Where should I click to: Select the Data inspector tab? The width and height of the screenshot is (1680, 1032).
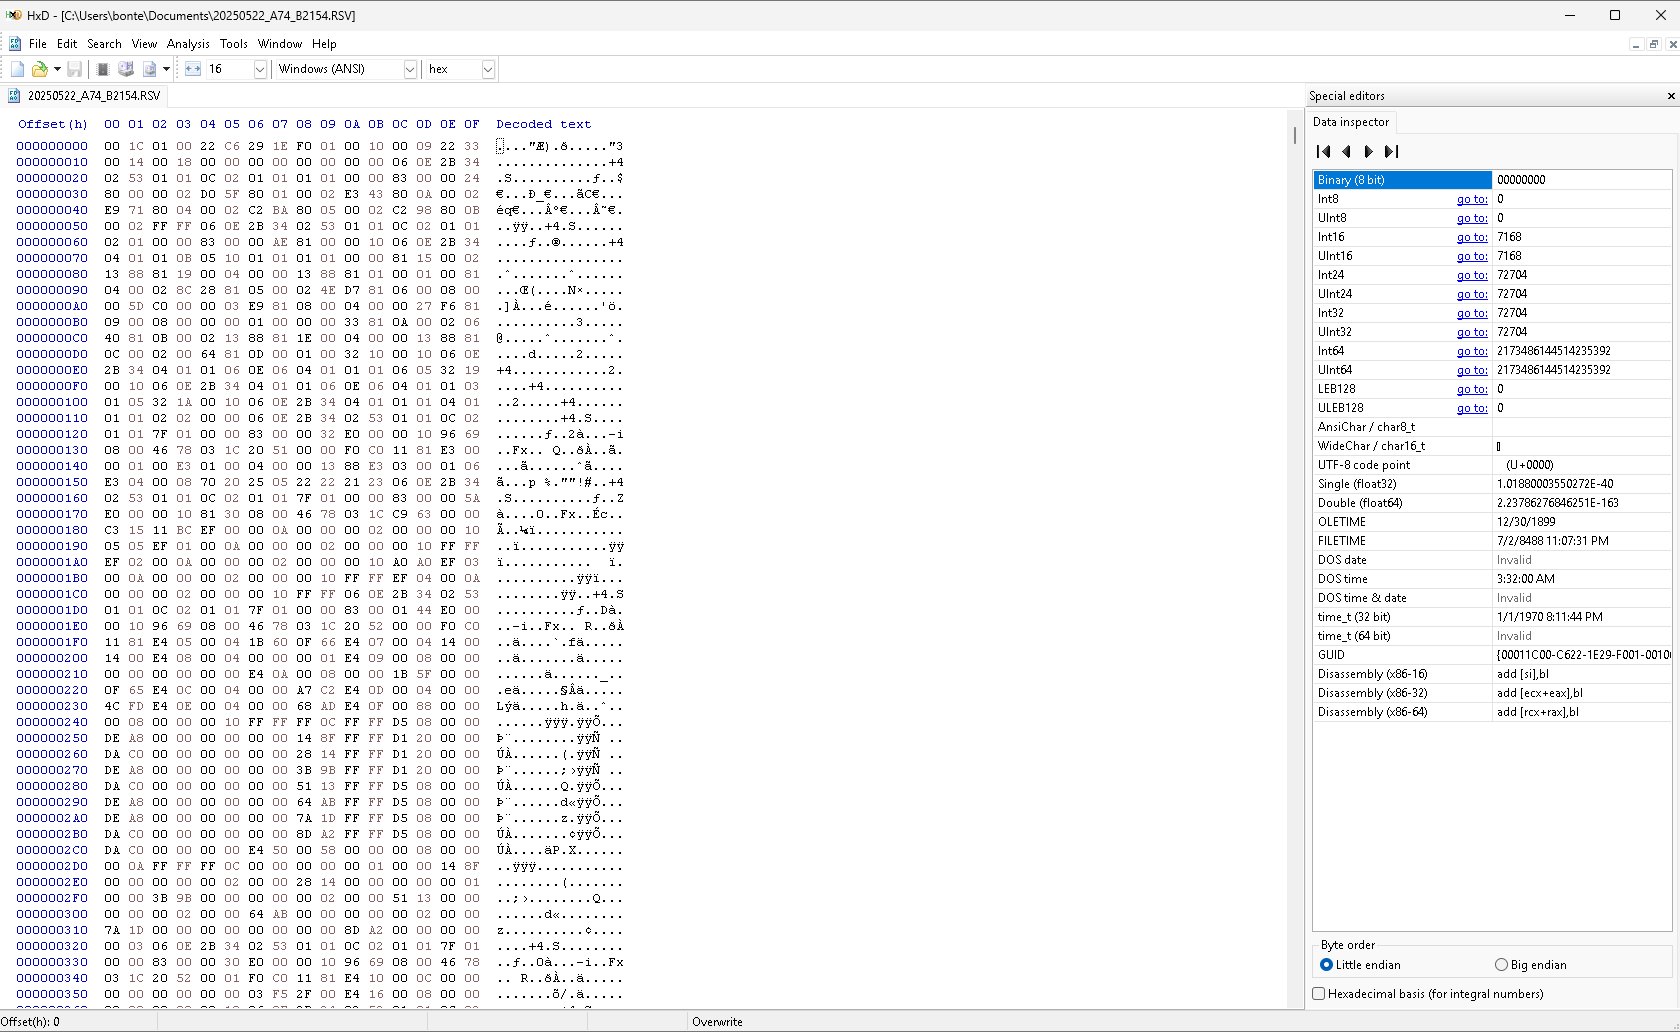pos(1351,122)
